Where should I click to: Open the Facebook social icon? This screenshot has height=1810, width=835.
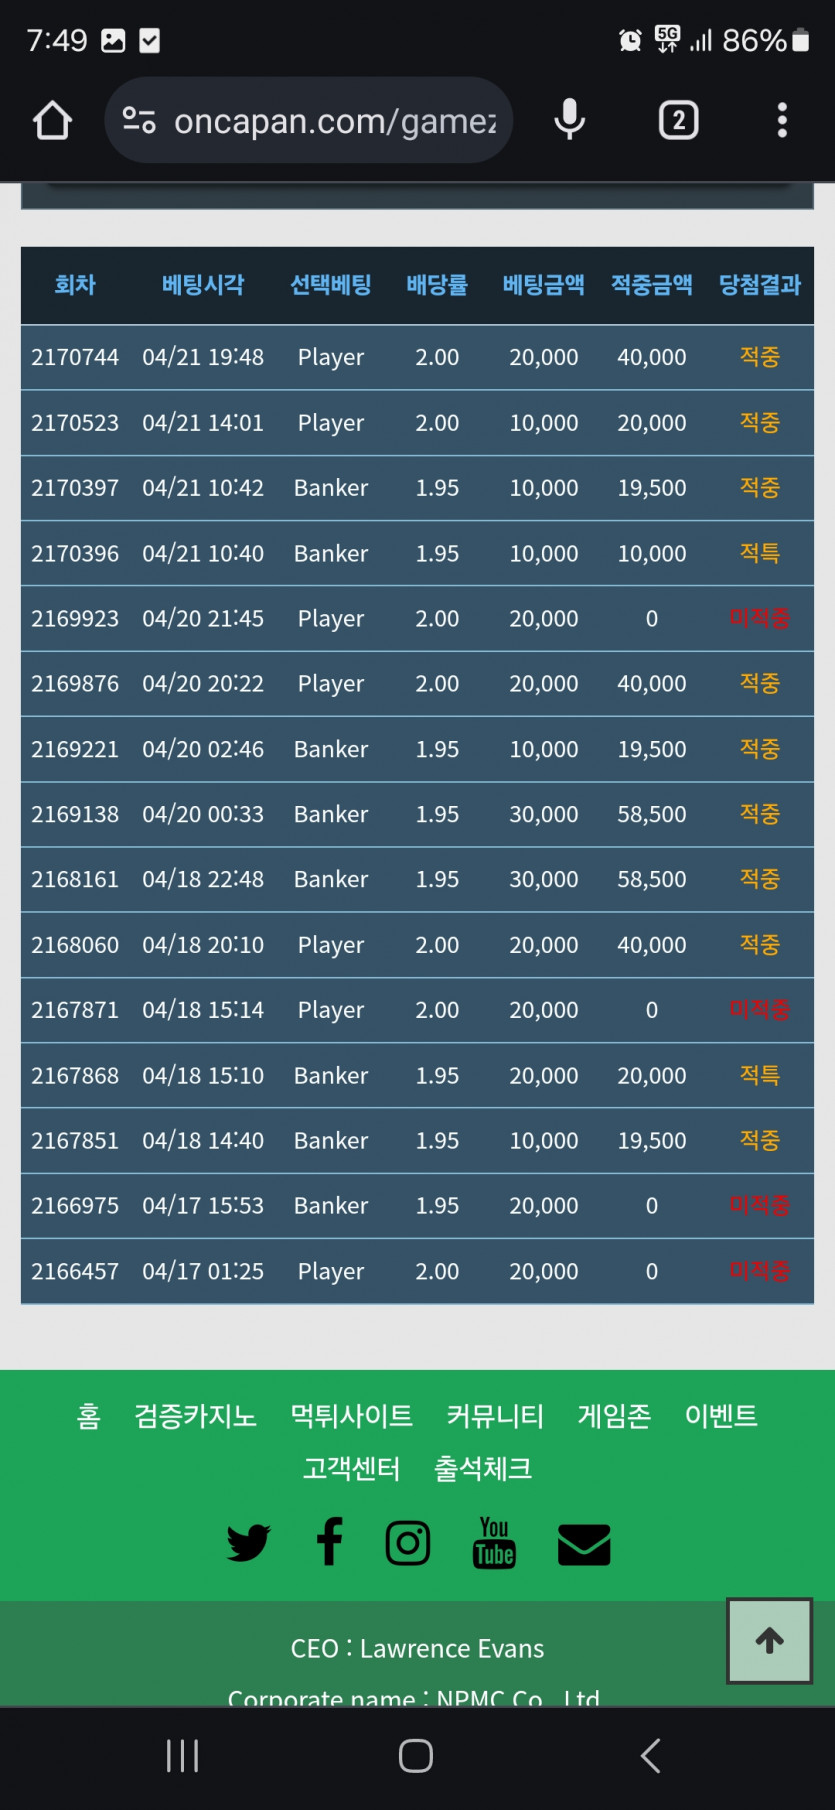click(x=329, y=1542)
